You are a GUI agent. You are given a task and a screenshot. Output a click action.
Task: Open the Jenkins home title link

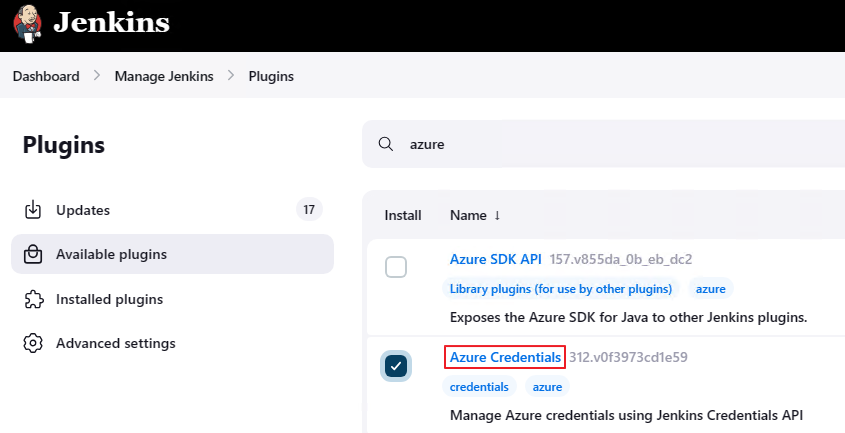[112, 23]
